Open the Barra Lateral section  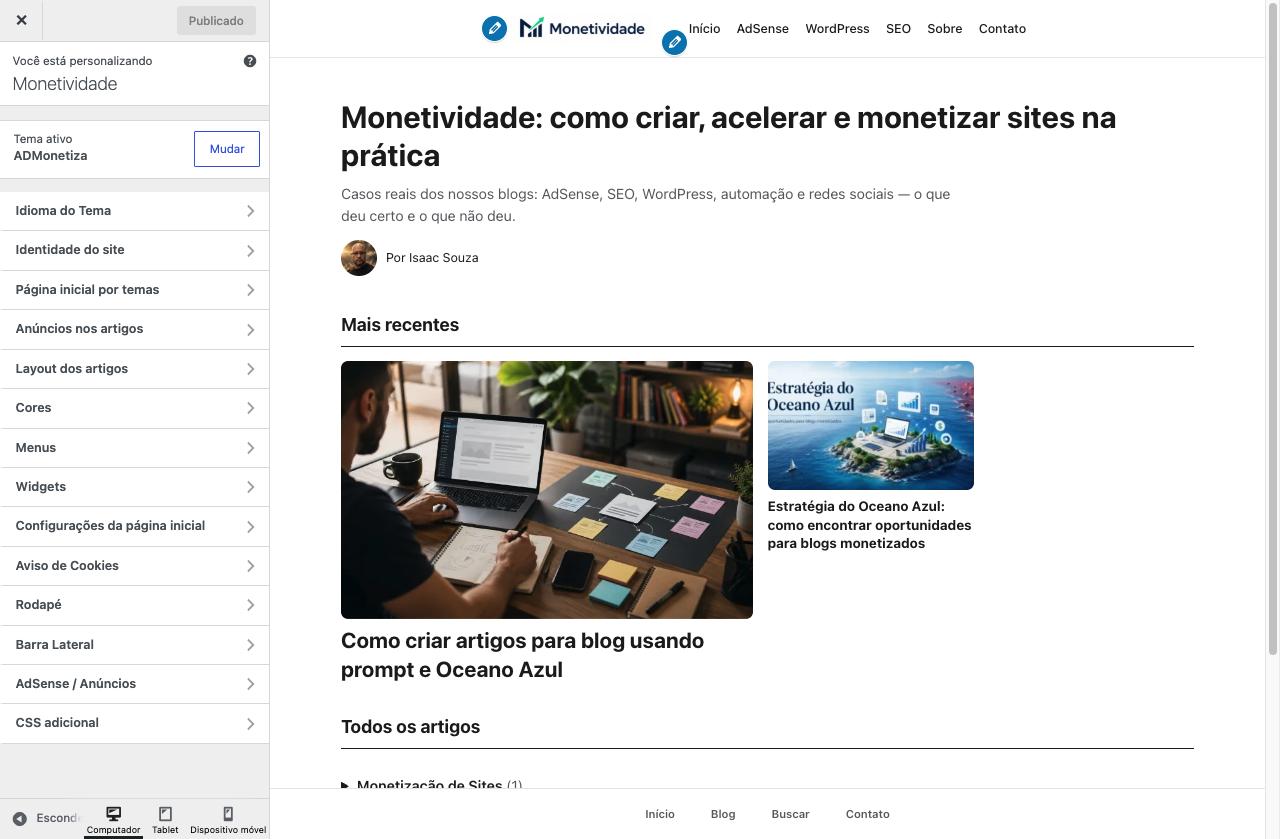point(134,645)
